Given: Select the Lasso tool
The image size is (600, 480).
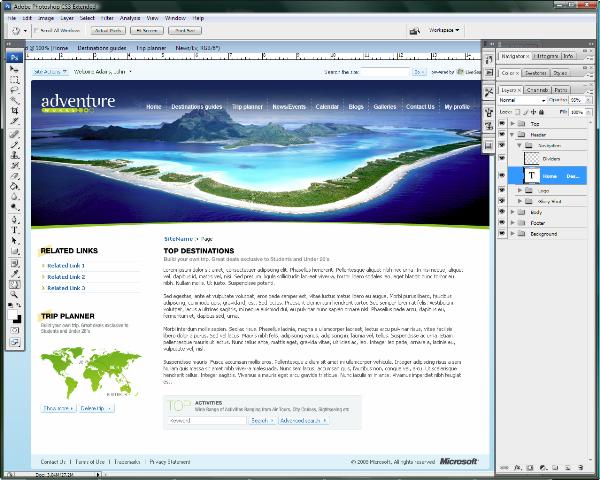Looking at the screenshot, I should click(14, 90).
